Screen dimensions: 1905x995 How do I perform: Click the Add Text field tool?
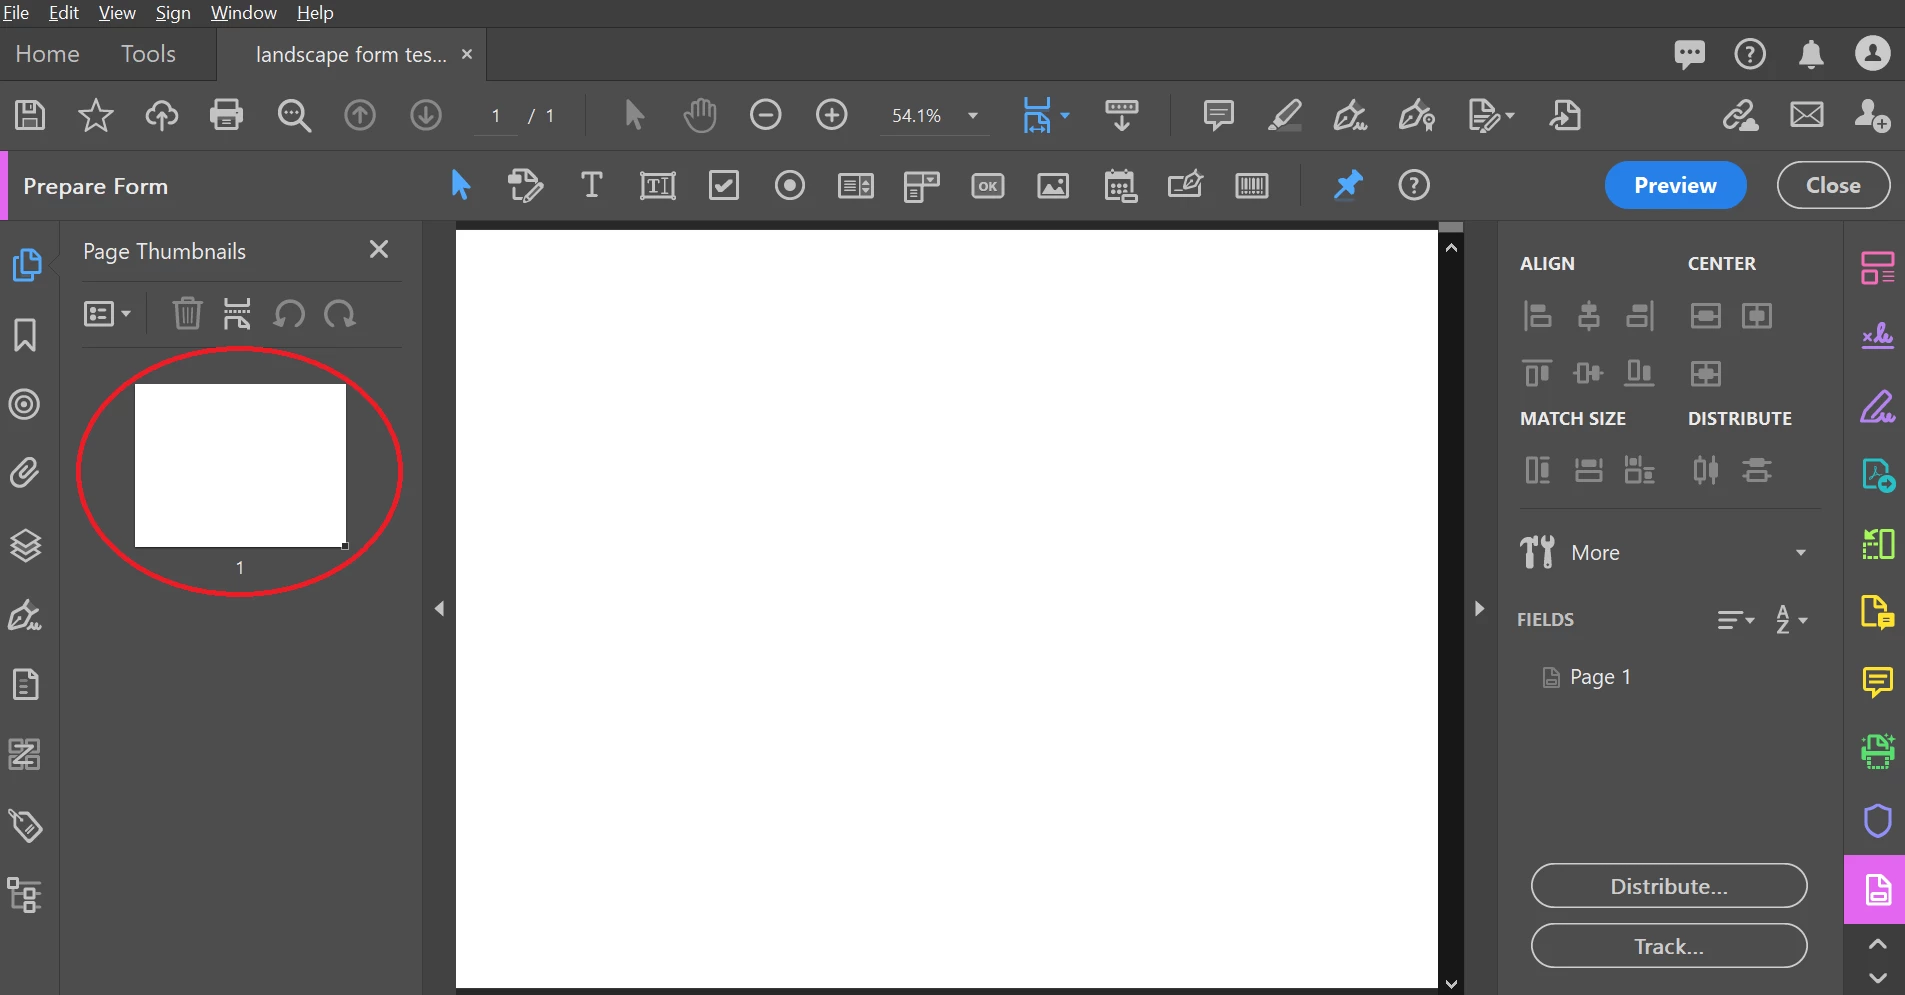(658, 185)
